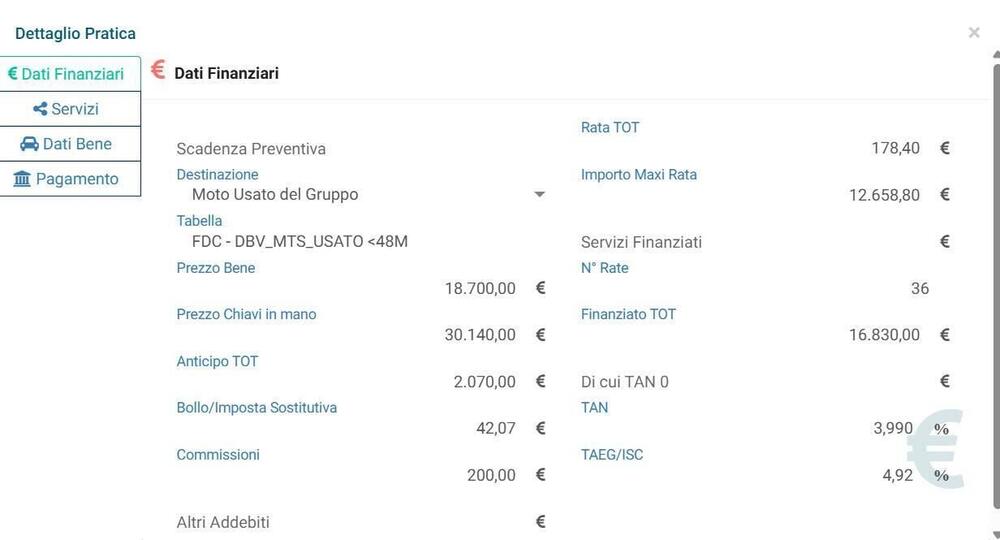Select the Prezzo Chiavi in mano amount
This screenshot has width=1000, height=540.
coord(480,335)
